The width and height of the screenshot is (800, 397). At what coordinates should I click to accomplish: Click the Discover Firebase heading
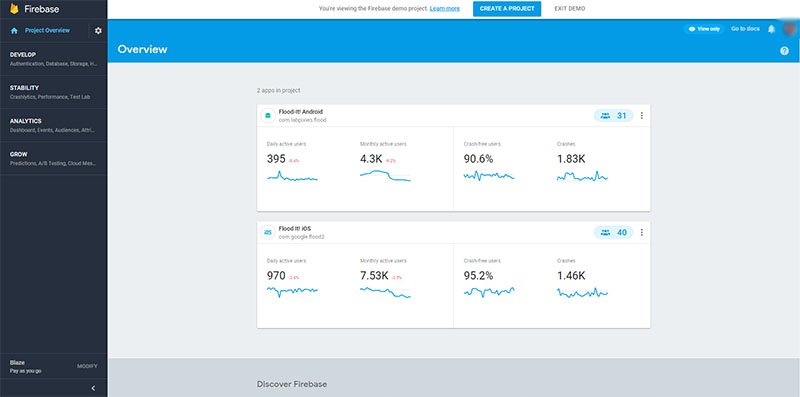point(292,384)
